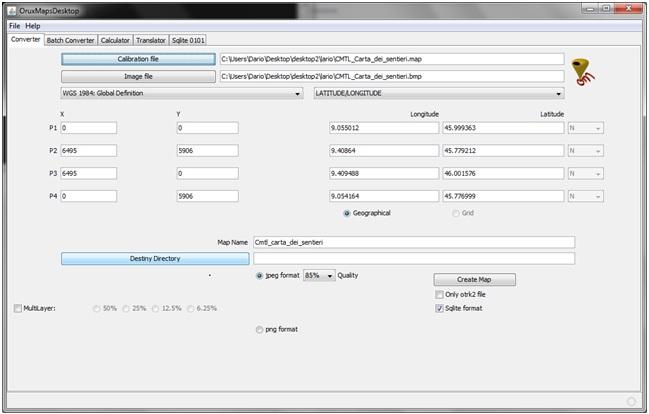Close the OruxMapsDesktop window
Viewport: 649px width, 414px height.
(628, 9)
